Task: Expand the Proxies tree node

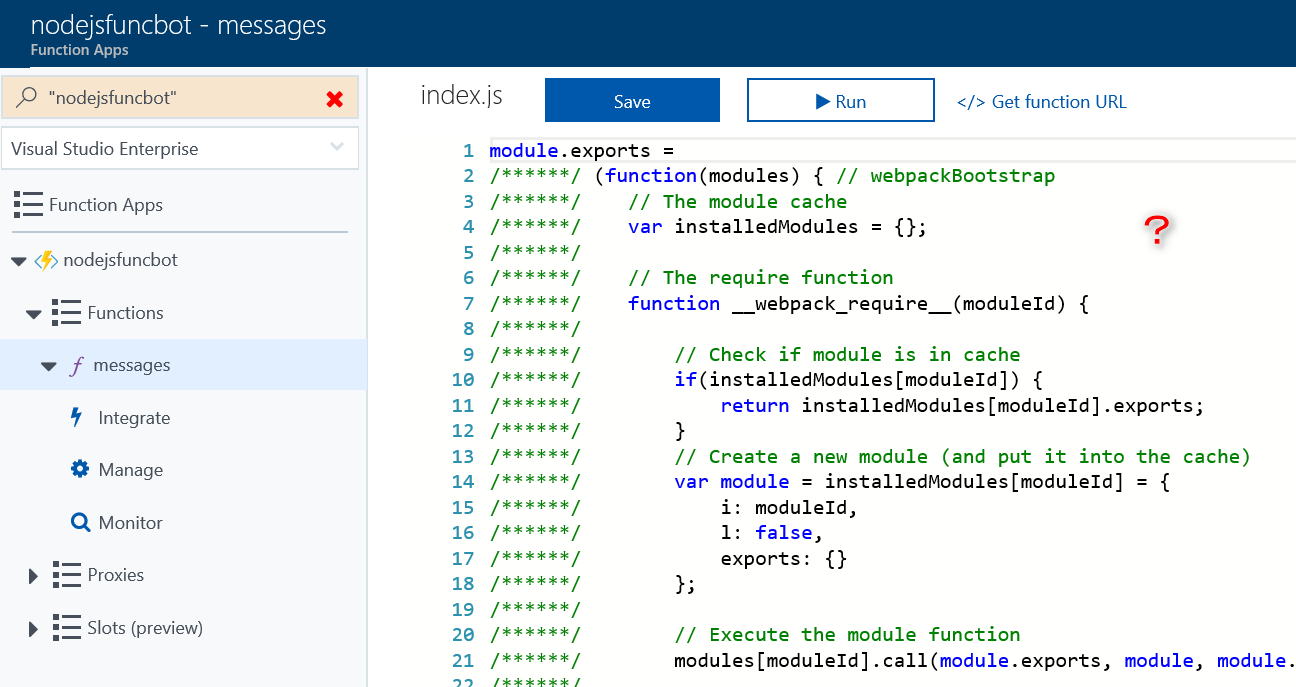Action: pyautogui.click(x=33, y=576)
